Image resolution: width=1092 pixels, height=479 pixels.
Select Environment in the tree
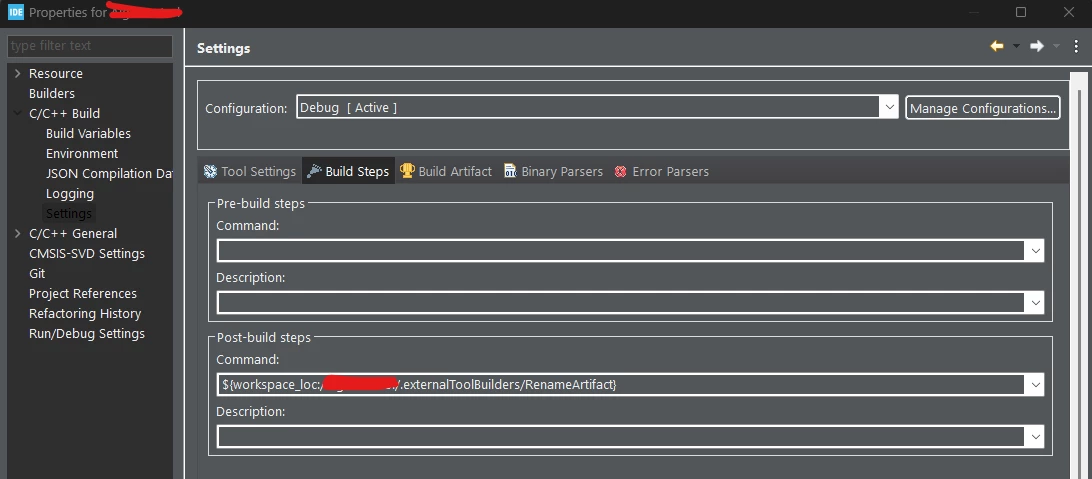point(82,153)
